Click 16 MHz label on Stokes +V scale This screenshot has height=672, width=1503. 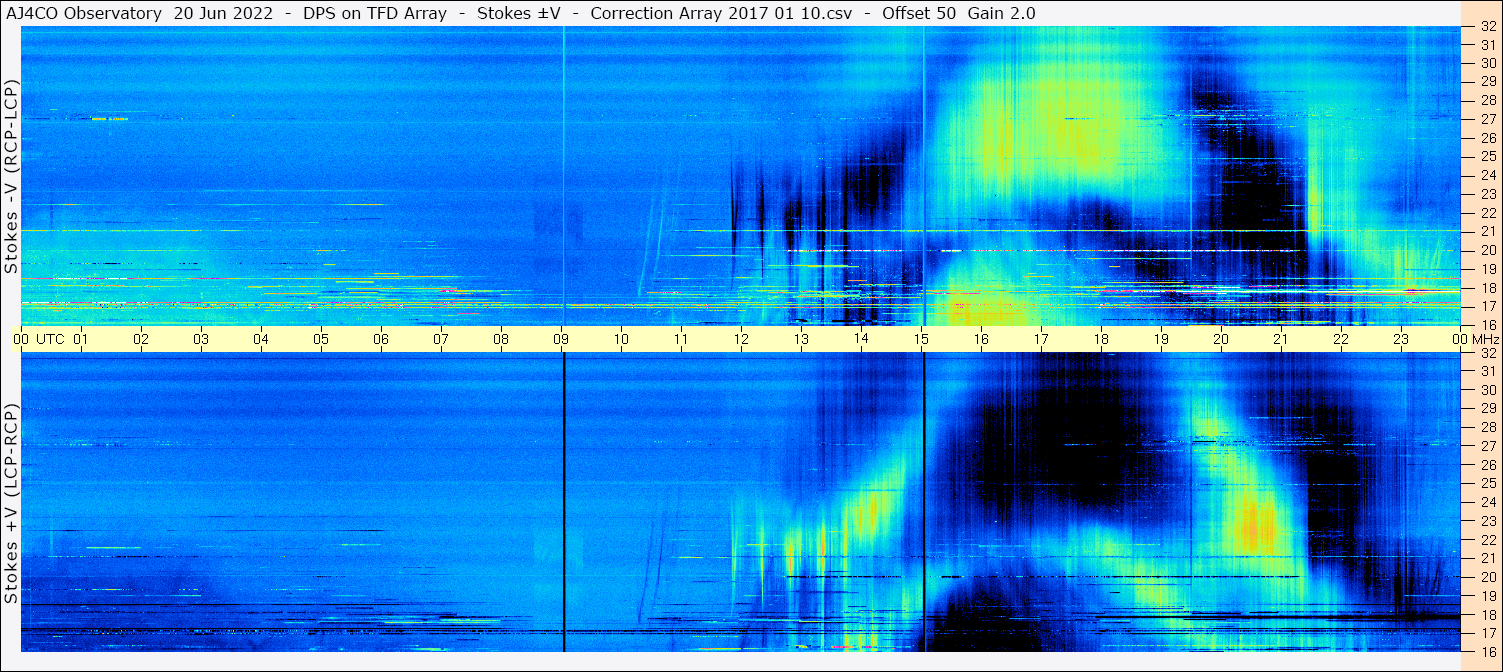pos(1487,651)
